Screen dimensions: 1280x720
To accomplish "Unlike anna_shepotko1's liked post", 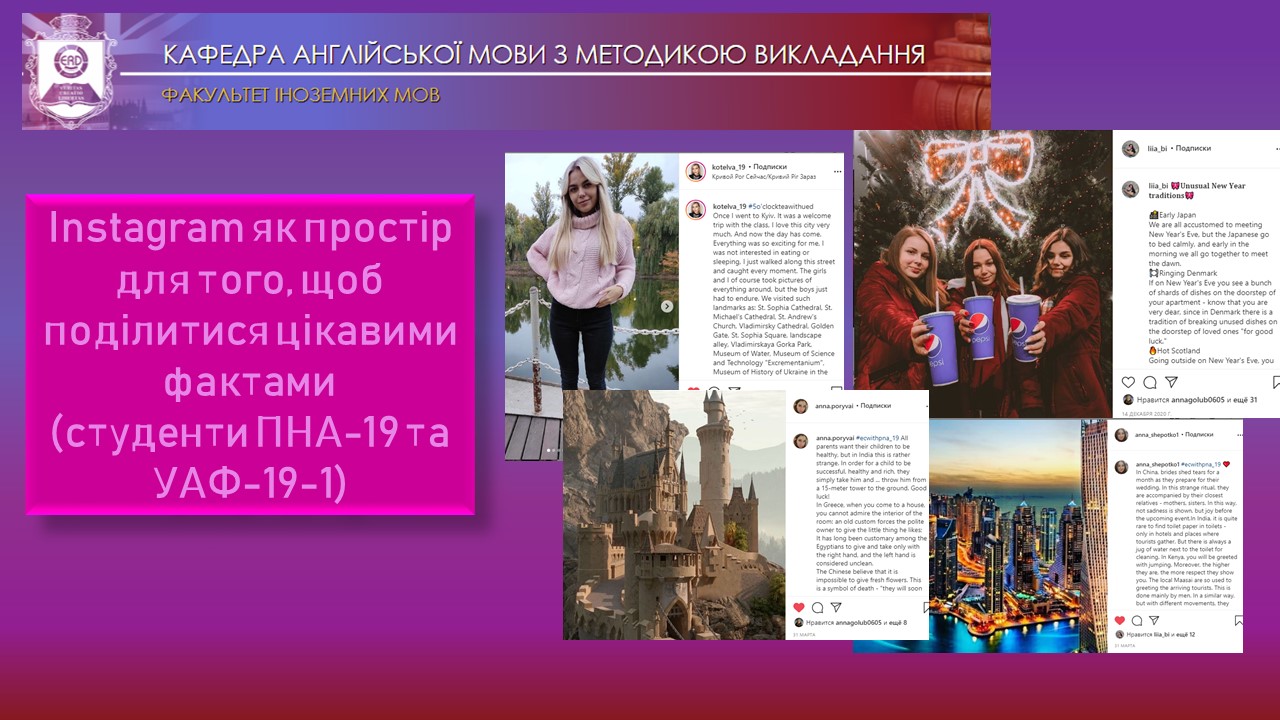I will point(1119,621).
